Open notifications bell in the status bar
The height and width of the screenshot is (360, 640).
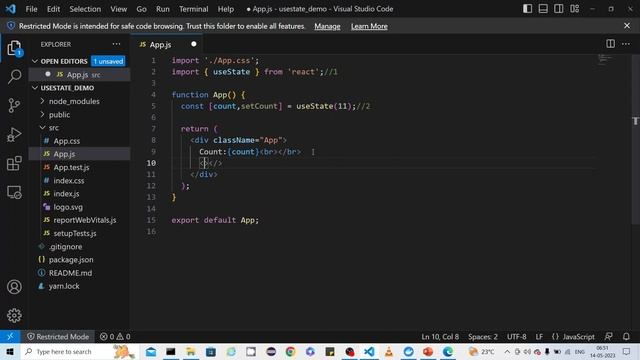tap(626, 337)
